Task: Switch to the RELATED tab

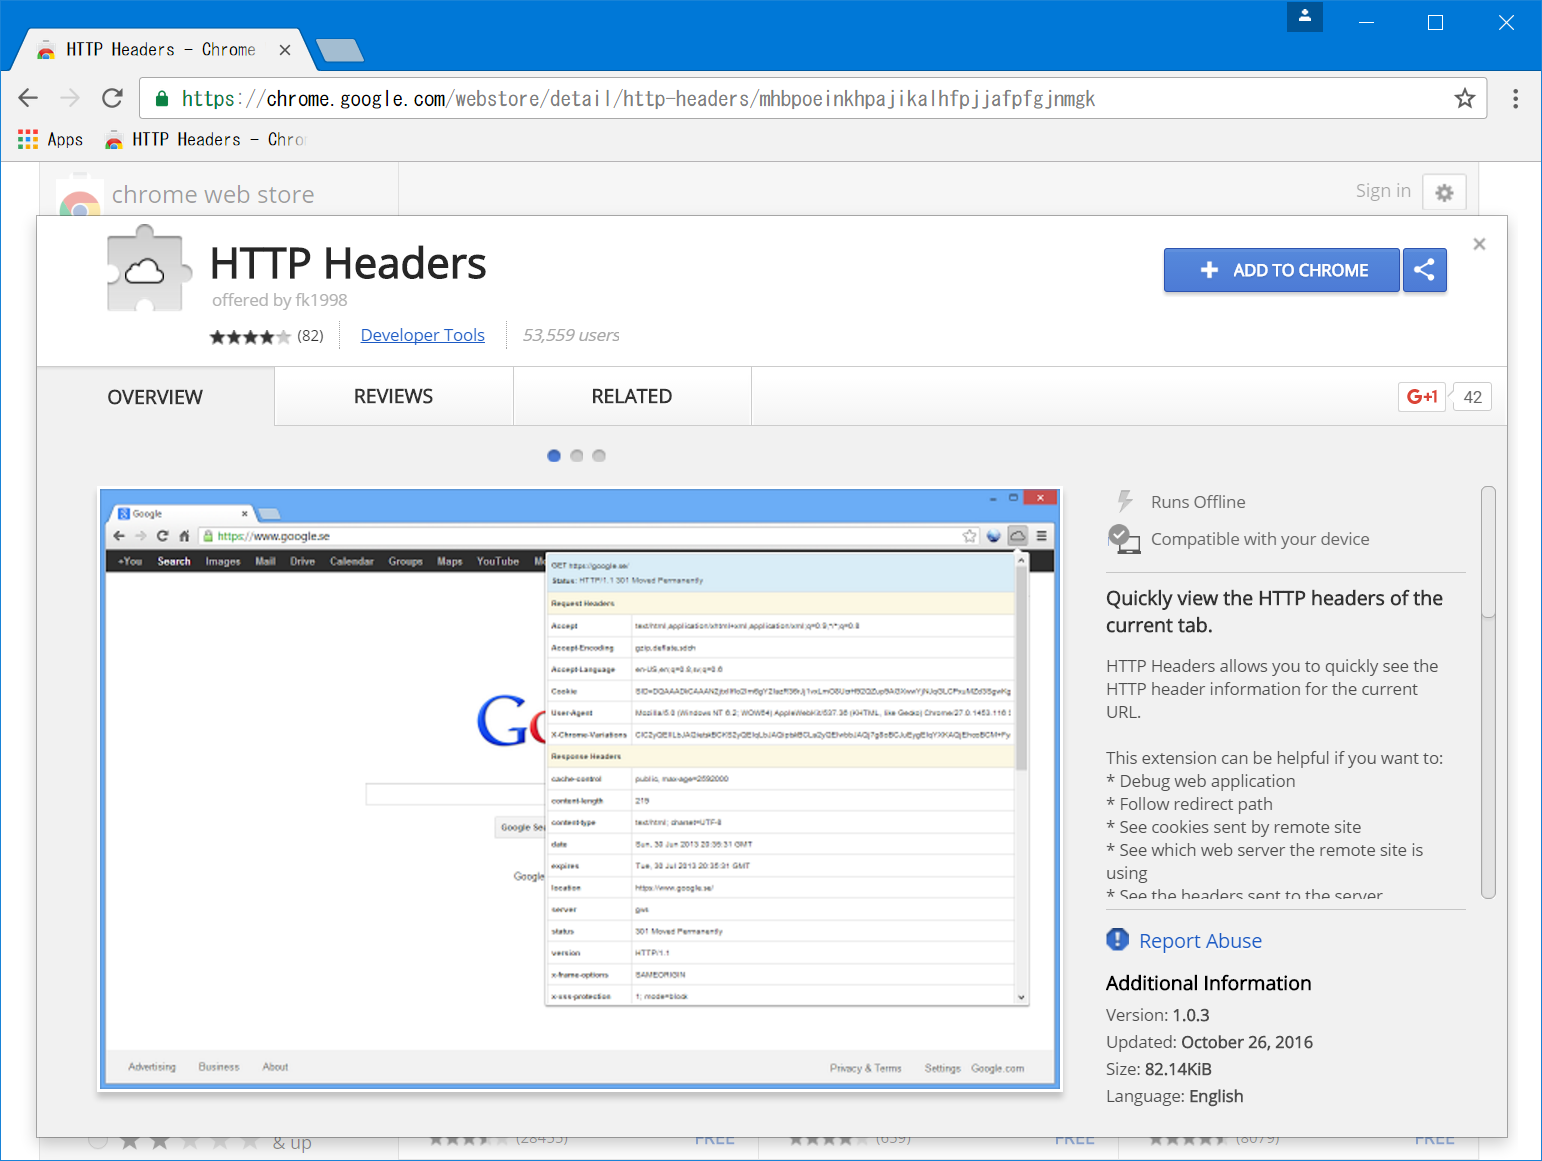Action: click(632, 397)
